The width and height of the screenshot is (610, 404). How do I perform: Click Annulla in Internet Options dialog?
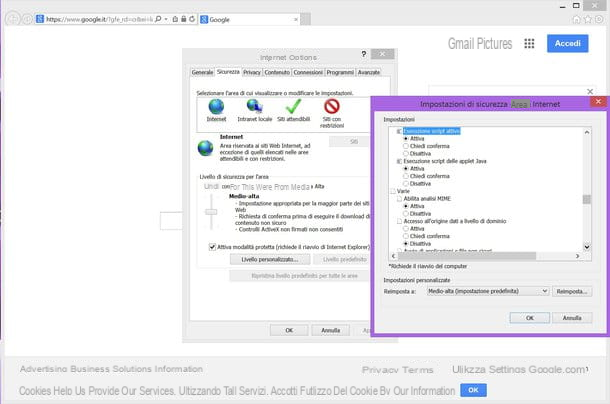330,330
